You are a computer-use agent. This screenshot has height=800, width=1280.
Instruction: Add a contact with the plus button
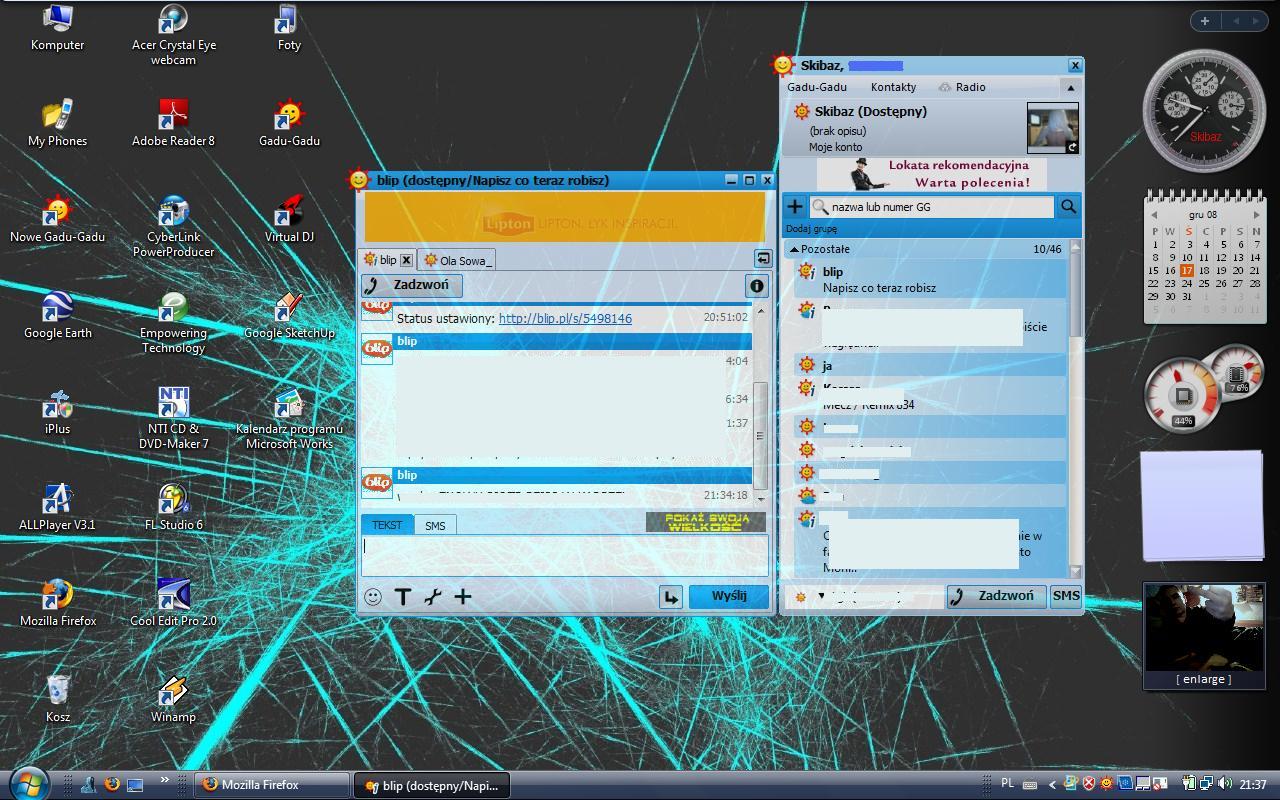795,207
